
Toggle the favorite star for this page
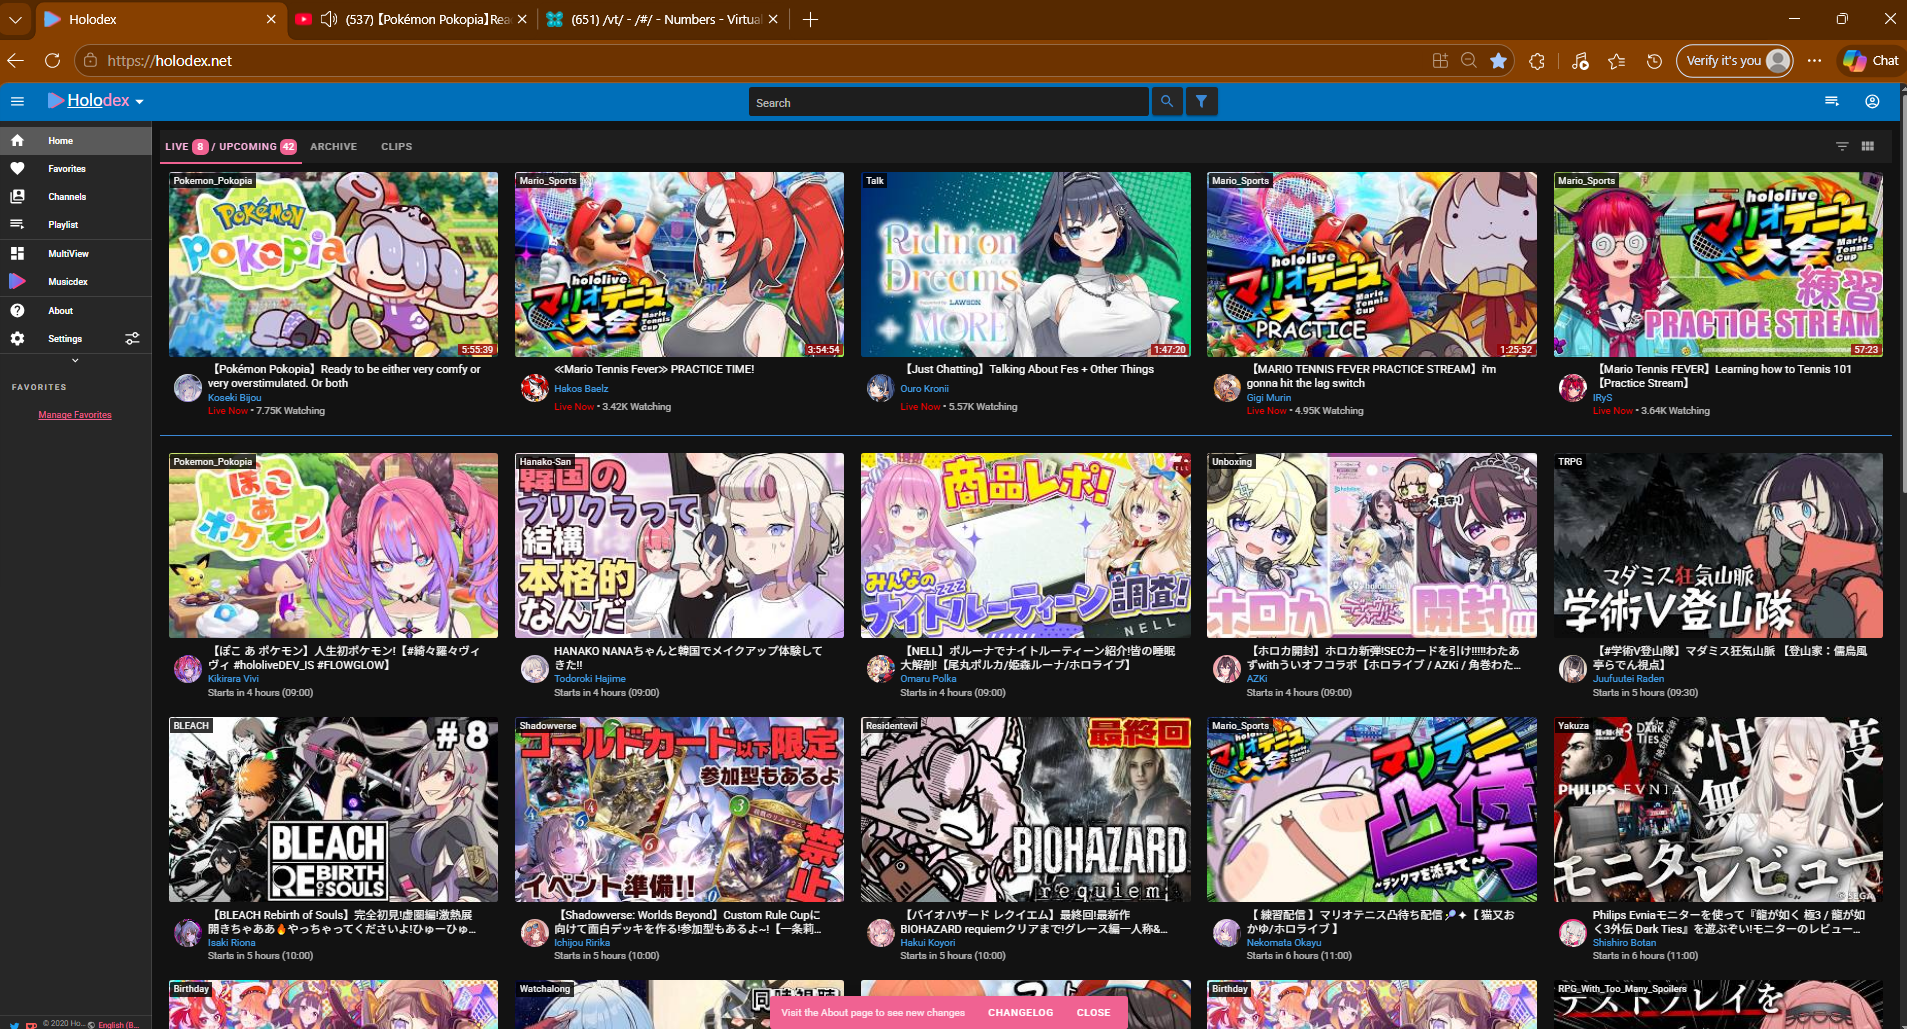click(x=1498, y=61)
